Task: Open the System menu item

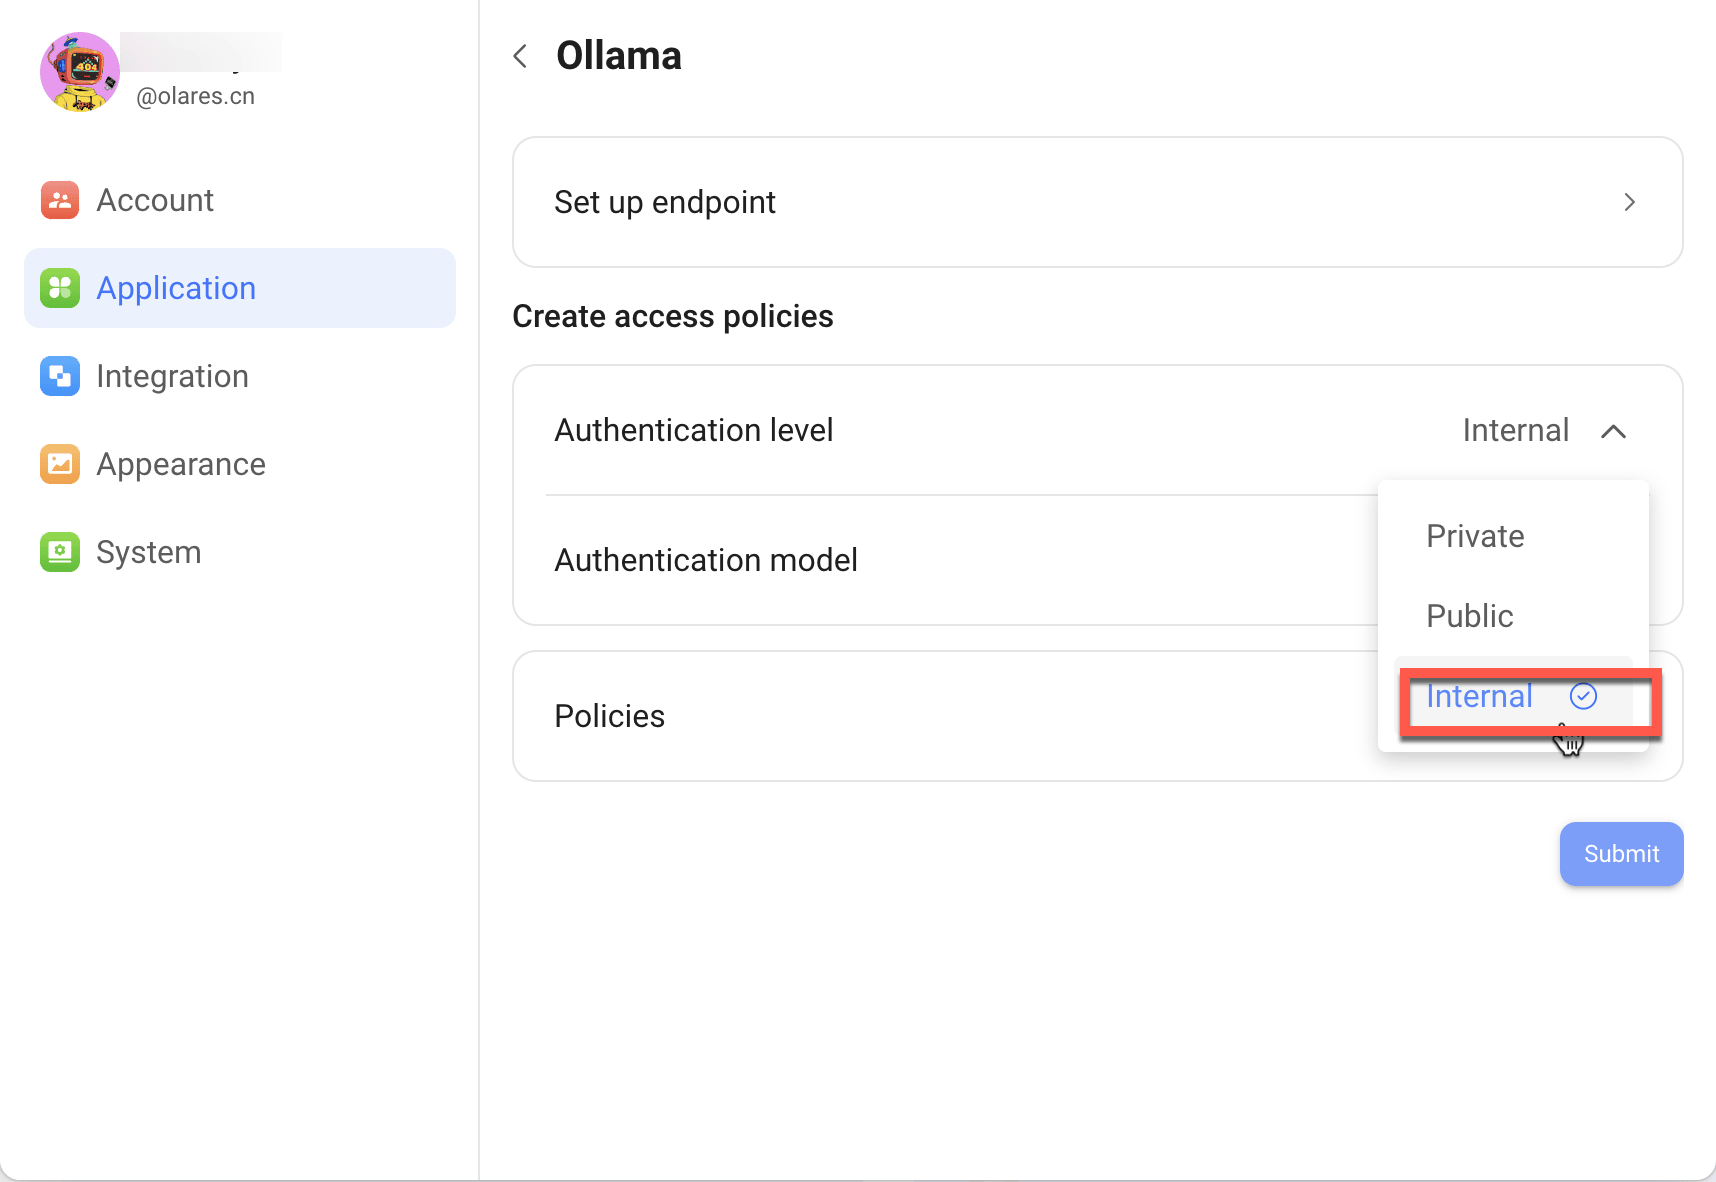Action: (149, 552)
